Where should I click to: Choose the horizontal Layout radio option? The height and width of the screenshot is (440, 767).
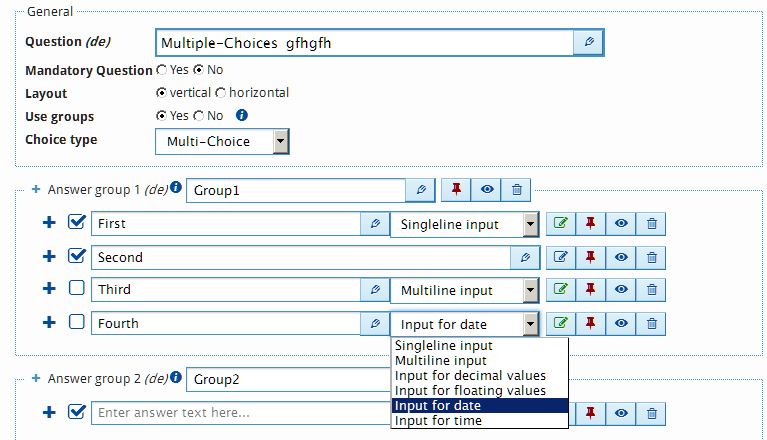click(221, 93)
